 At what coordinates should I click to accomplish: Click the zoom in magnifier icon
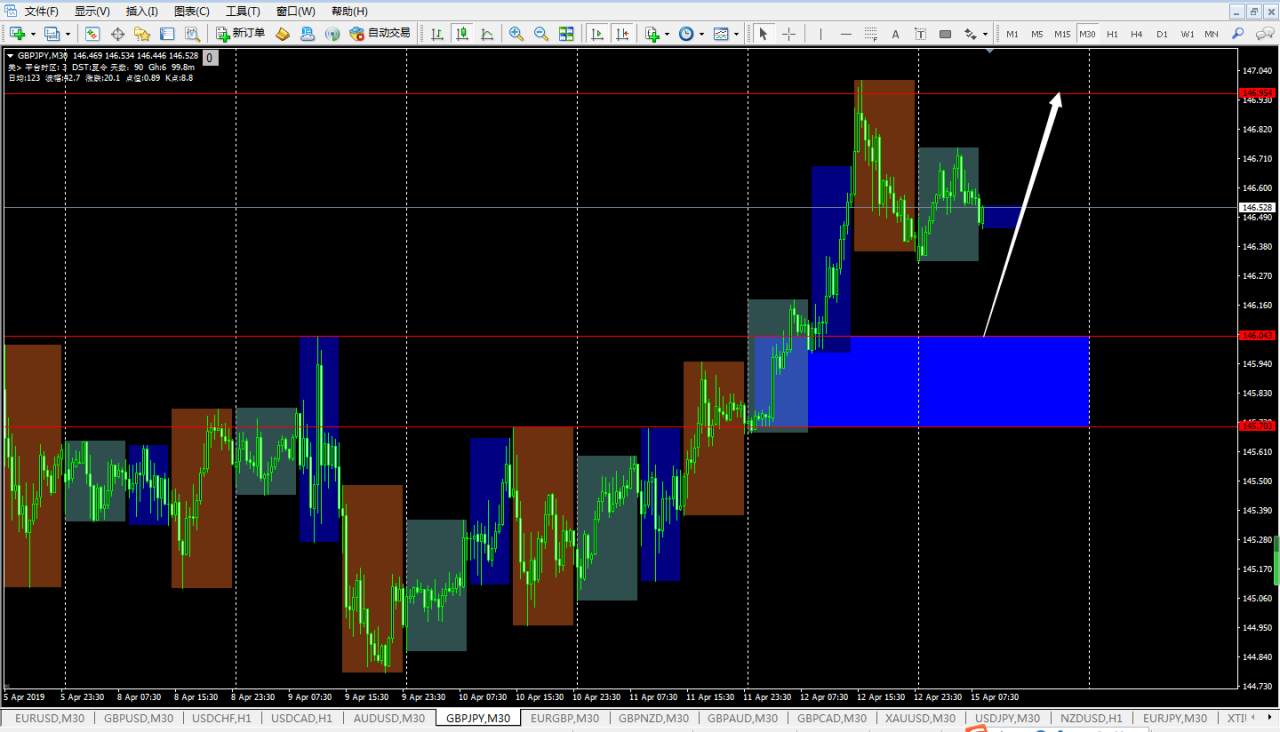tap(516, 34)
